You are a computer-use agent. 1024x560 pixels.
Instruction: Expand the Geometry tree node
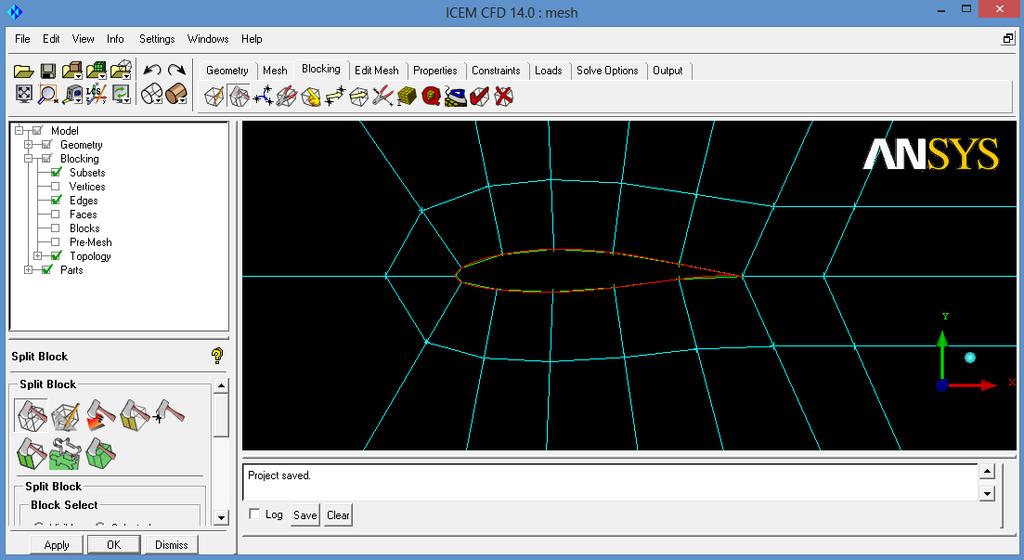click(x=28, y=144)
